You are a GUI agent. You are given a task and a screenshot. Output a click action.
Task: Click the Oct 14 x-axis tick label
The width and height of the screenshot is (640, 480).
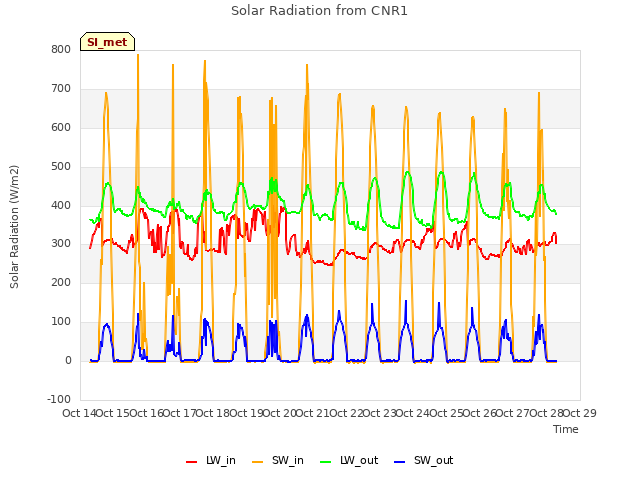click(79, 413)
